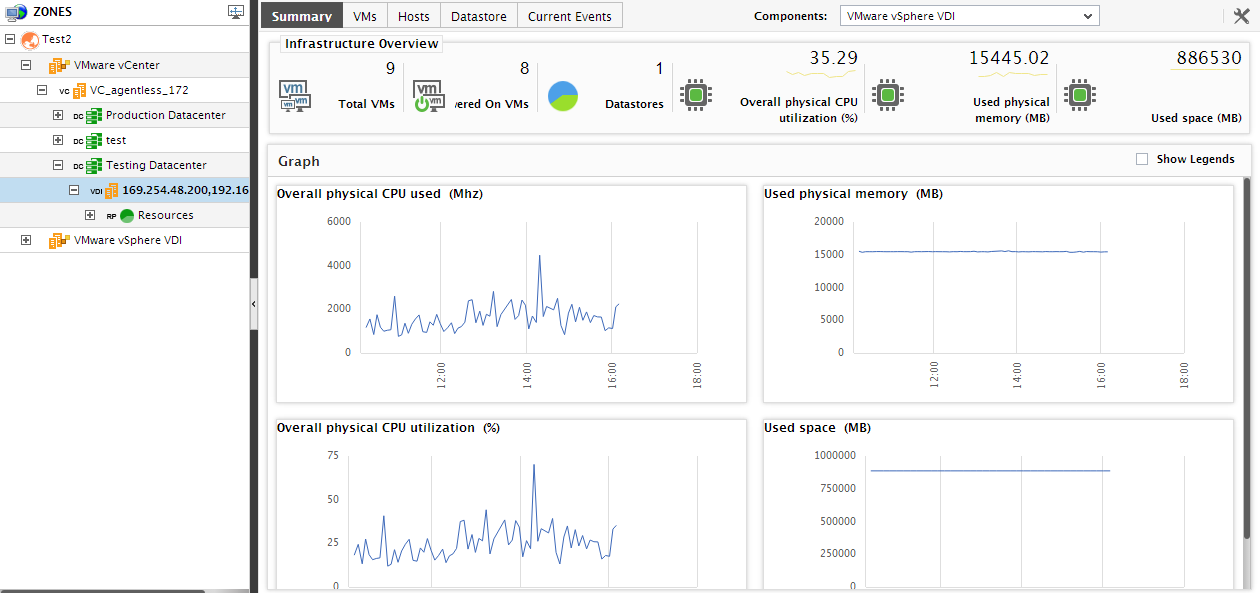1260x593 pixels.
Task: Click the Overall physical CPU used graph
Action: pyautogui.click(x=511, y=294)
